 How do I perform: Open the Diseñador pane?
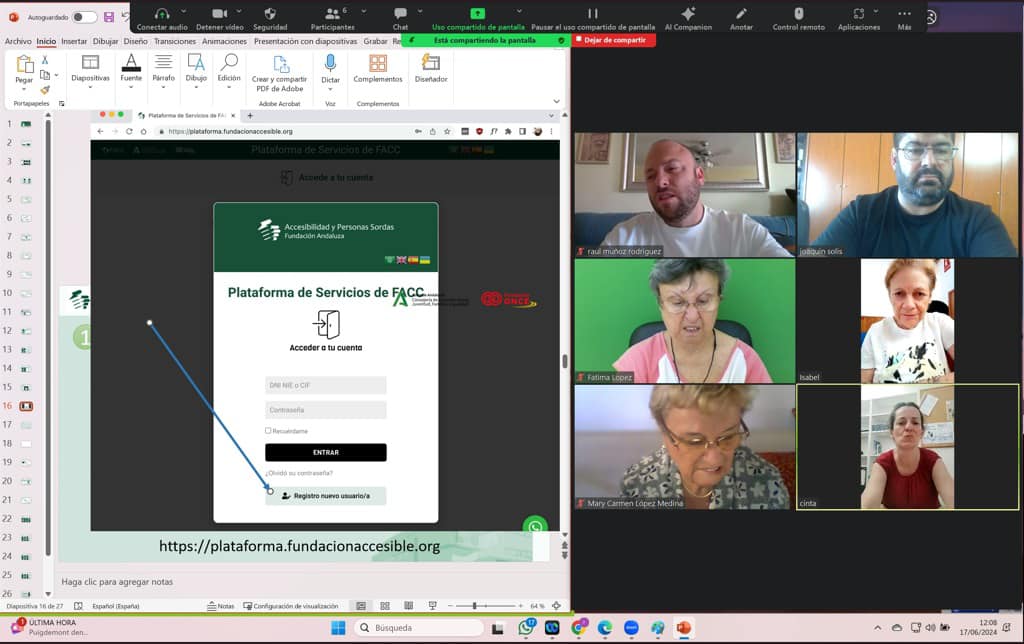[431, 69]
